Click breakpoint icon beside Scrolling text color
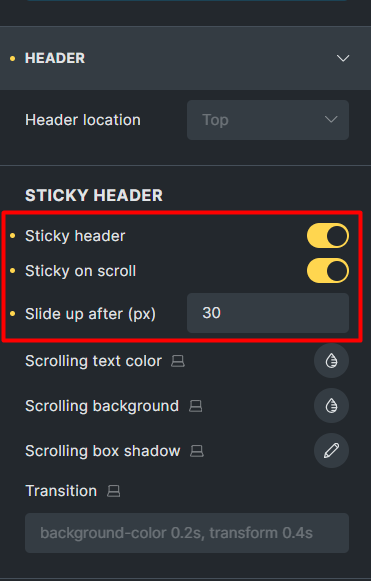The width and height of the screenshot is (371, 581). 178,361
